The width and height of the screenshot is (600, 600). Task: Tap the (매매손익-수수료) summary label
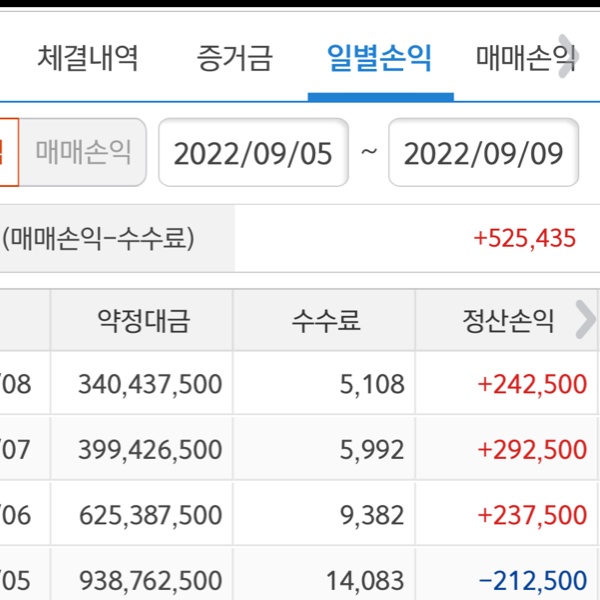coord(98,238)
